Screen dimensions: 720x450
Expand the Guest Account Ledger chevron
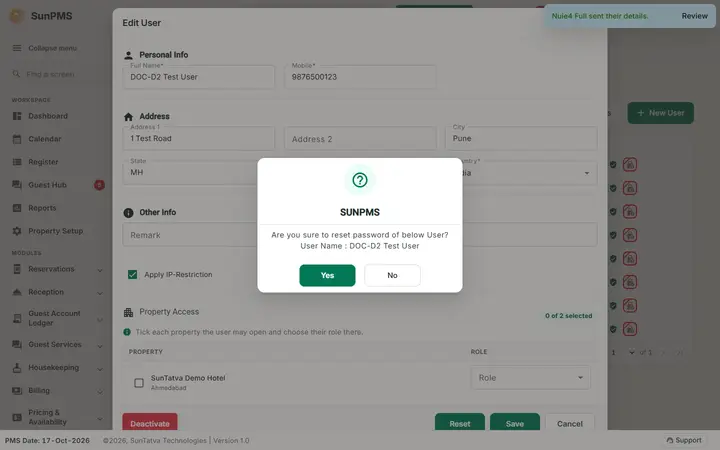(x=100, y=319)
